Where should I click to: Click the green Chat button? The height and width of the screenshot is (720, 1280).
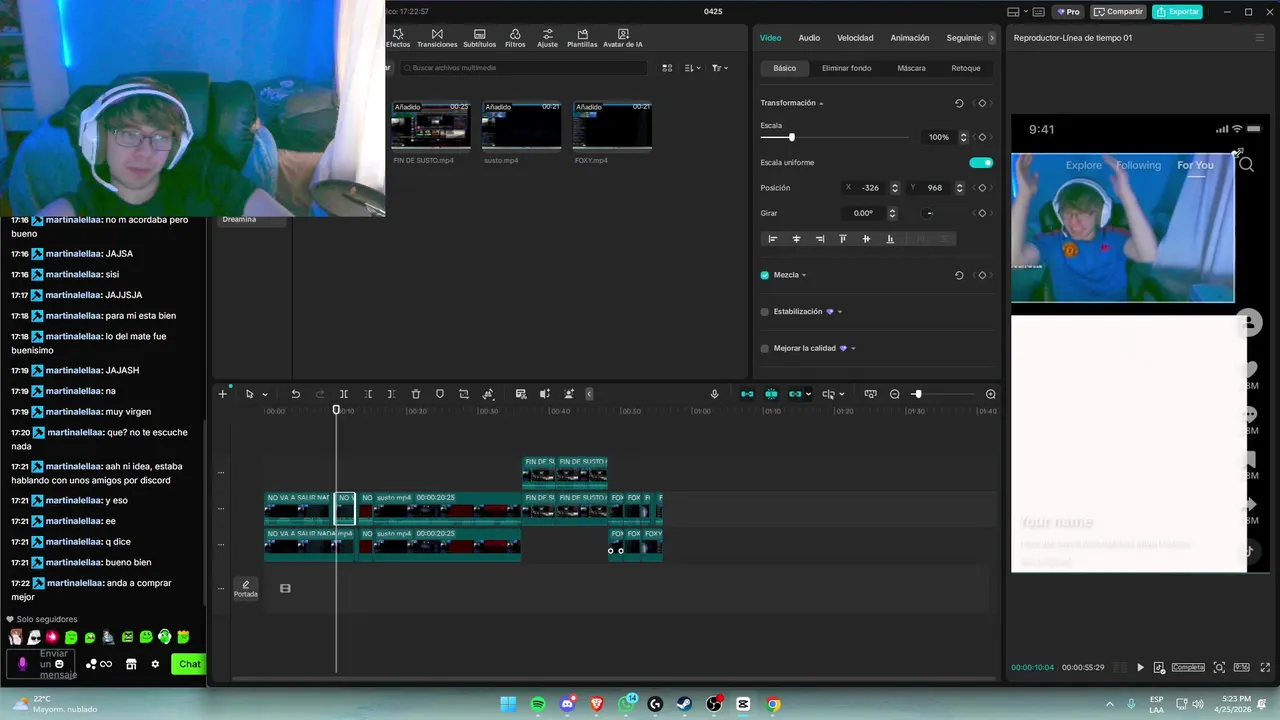pos(189,664)
